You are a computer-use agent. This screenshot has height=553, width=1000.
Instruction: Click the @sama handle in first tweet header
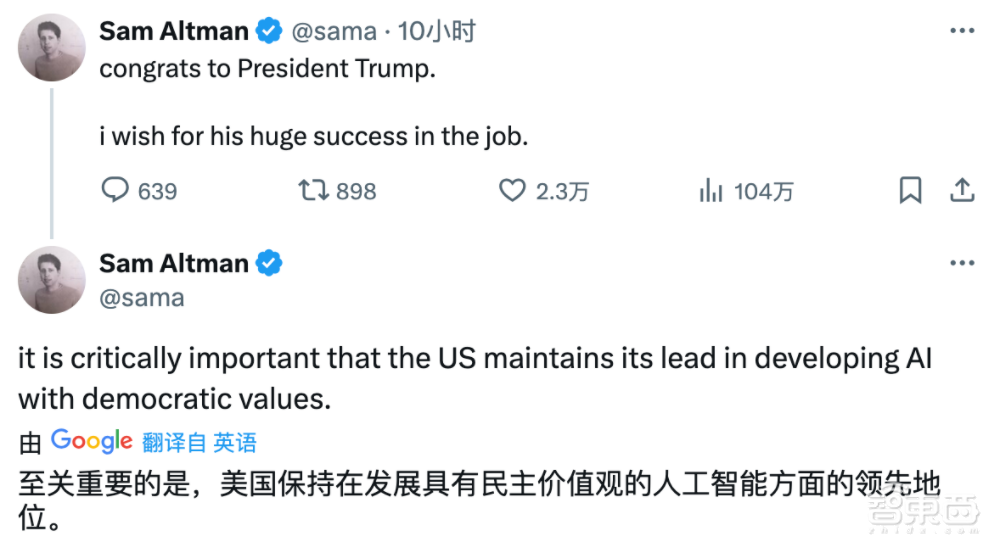click(333, 32)
